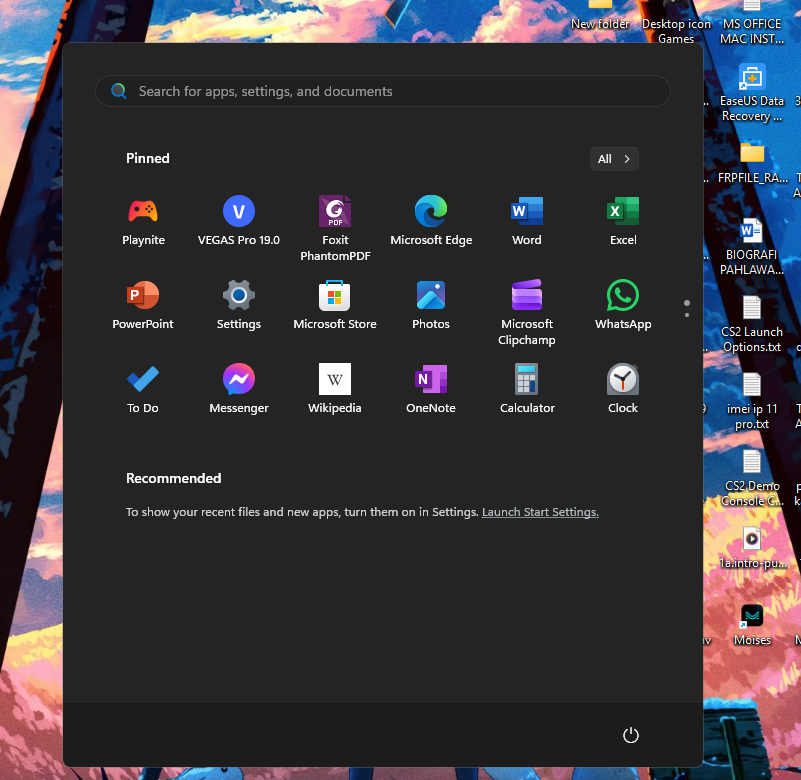Screen dimensions: 801x780
Task: Open the Settings app
Action: [x=239, y=305]
